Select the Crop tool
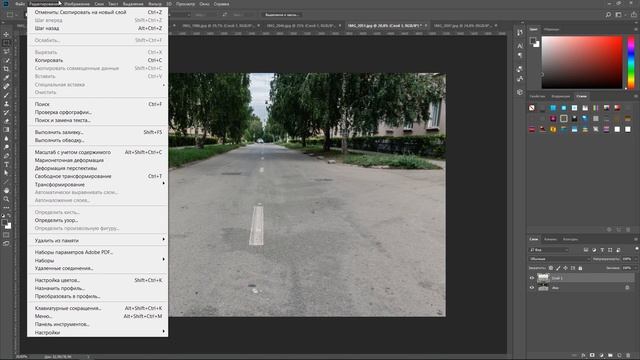 (6, 69)
